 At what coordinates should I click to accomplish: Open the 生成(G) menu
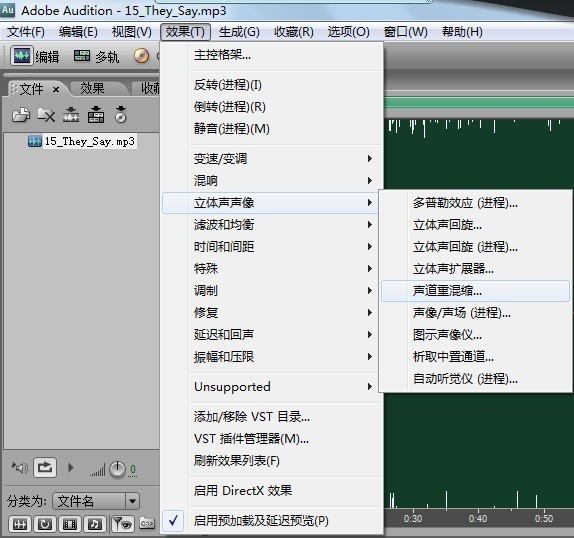click(x=239, y=32)
